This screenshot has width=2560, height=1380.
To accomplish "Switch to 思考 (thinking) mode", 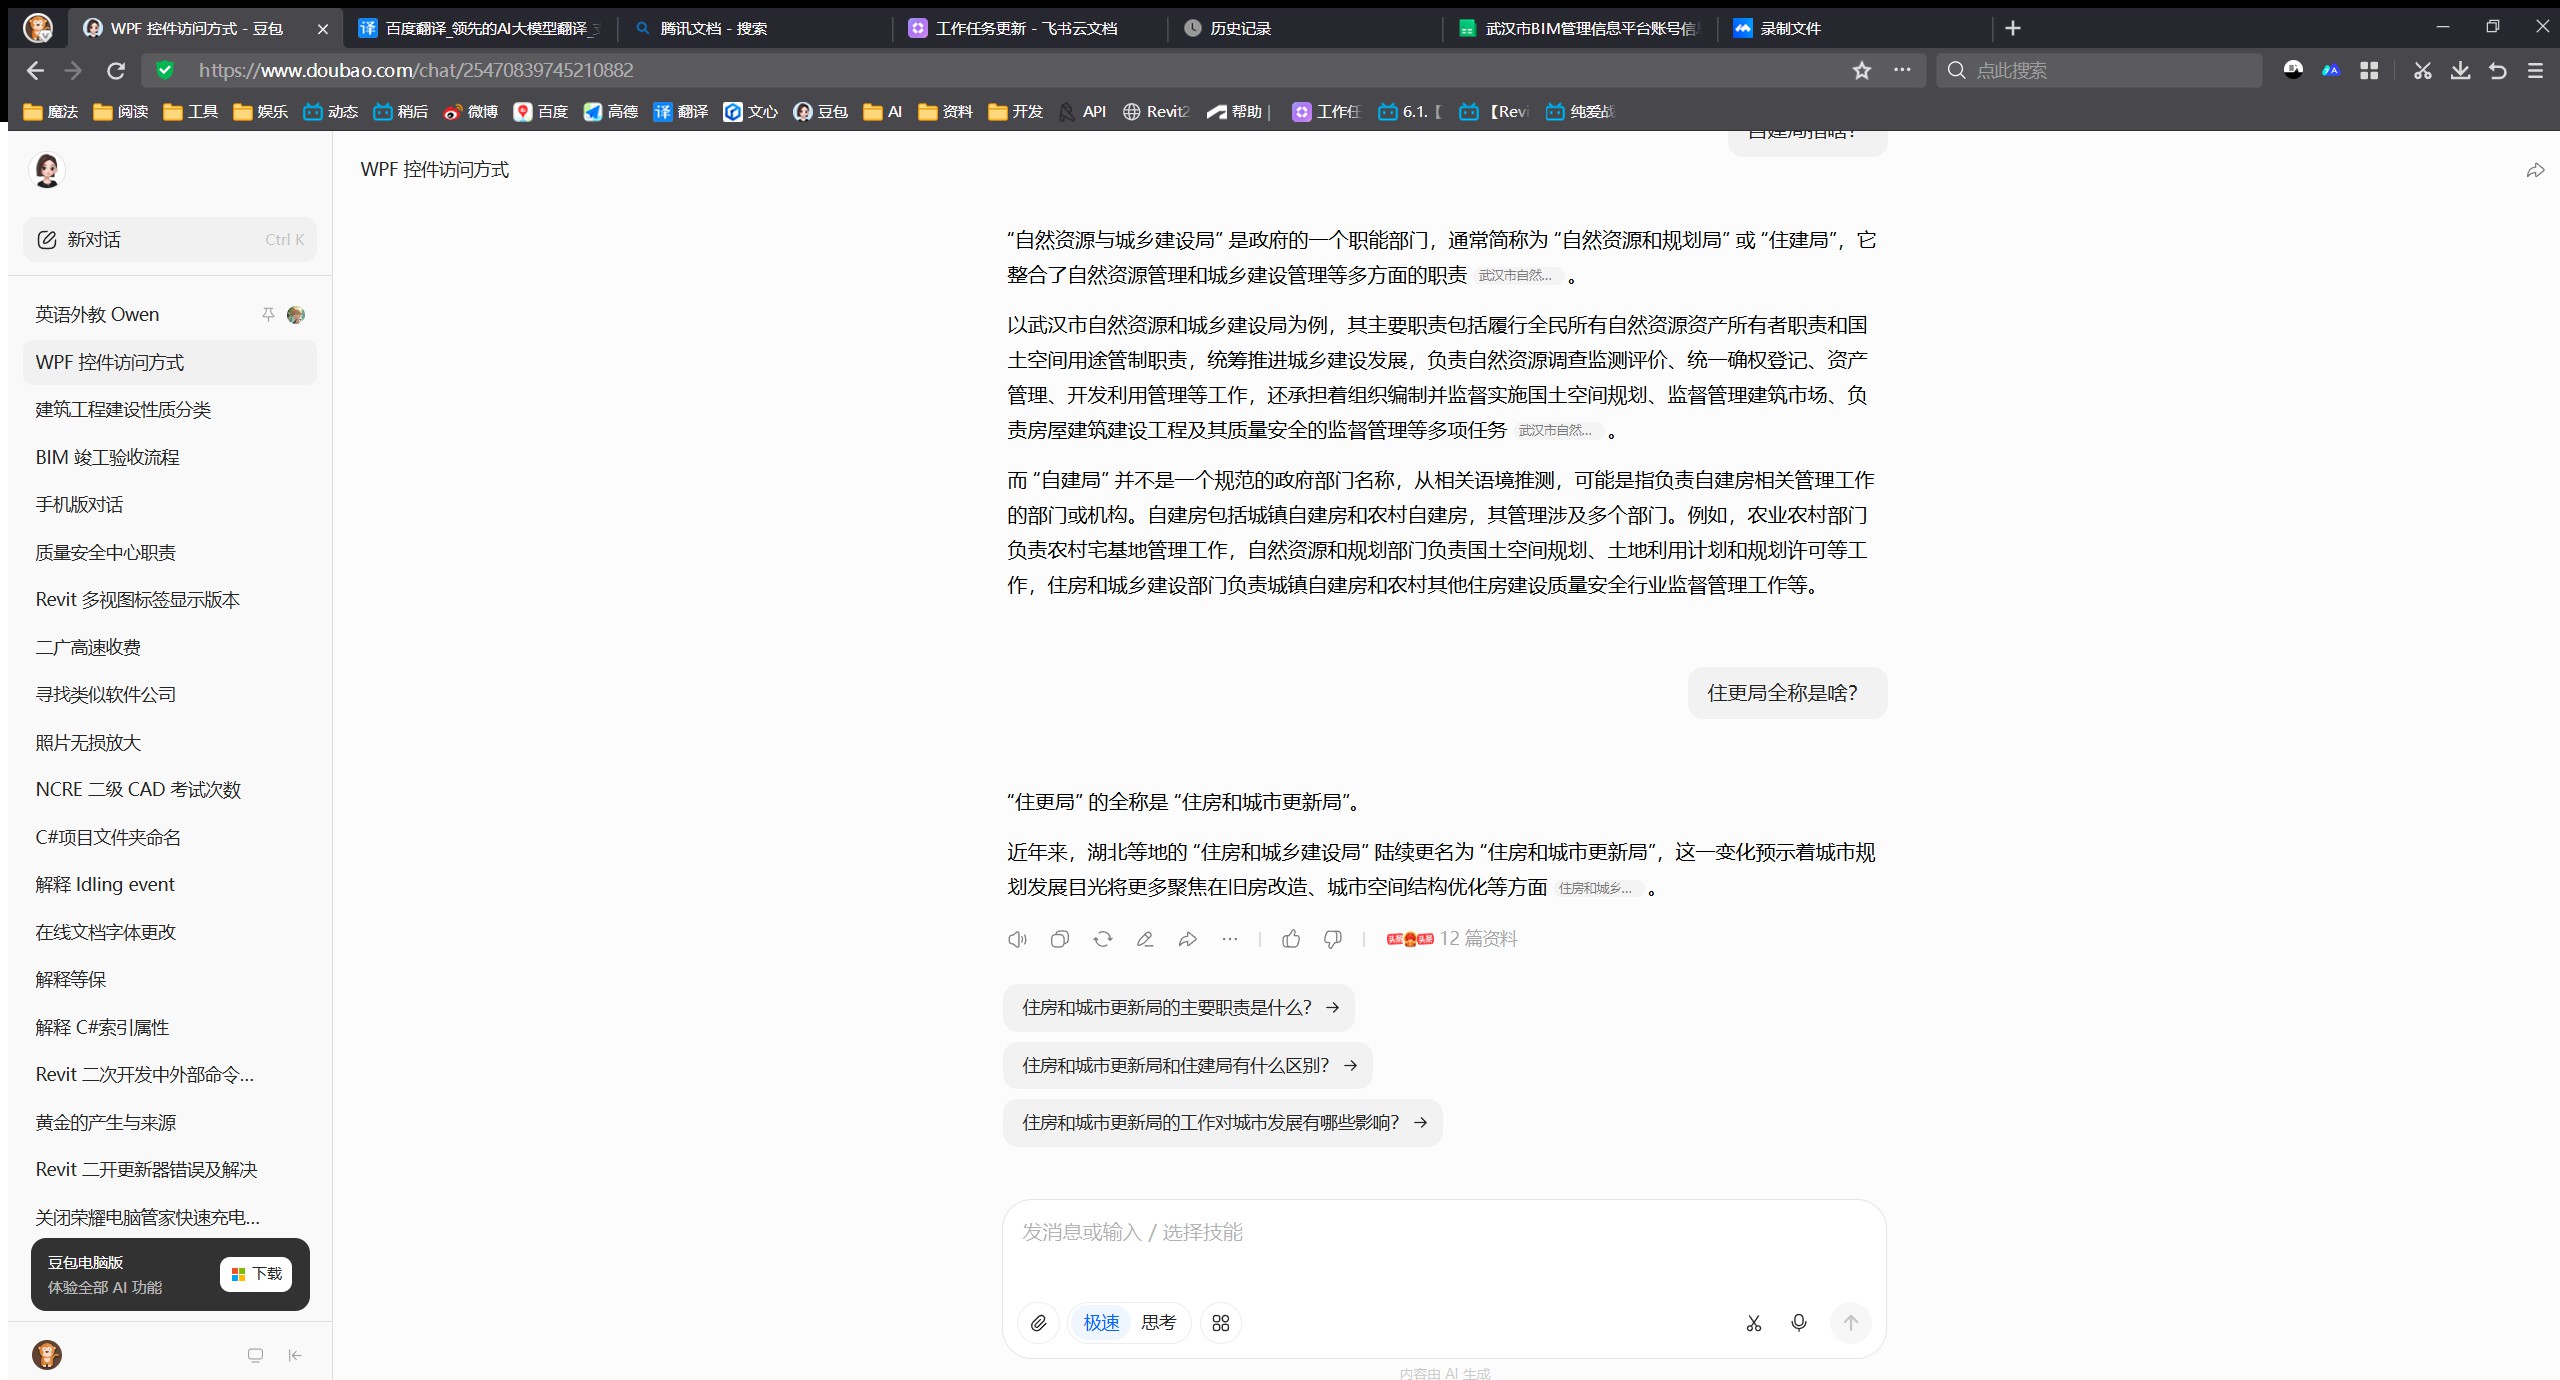I will pos(1157,1322).
